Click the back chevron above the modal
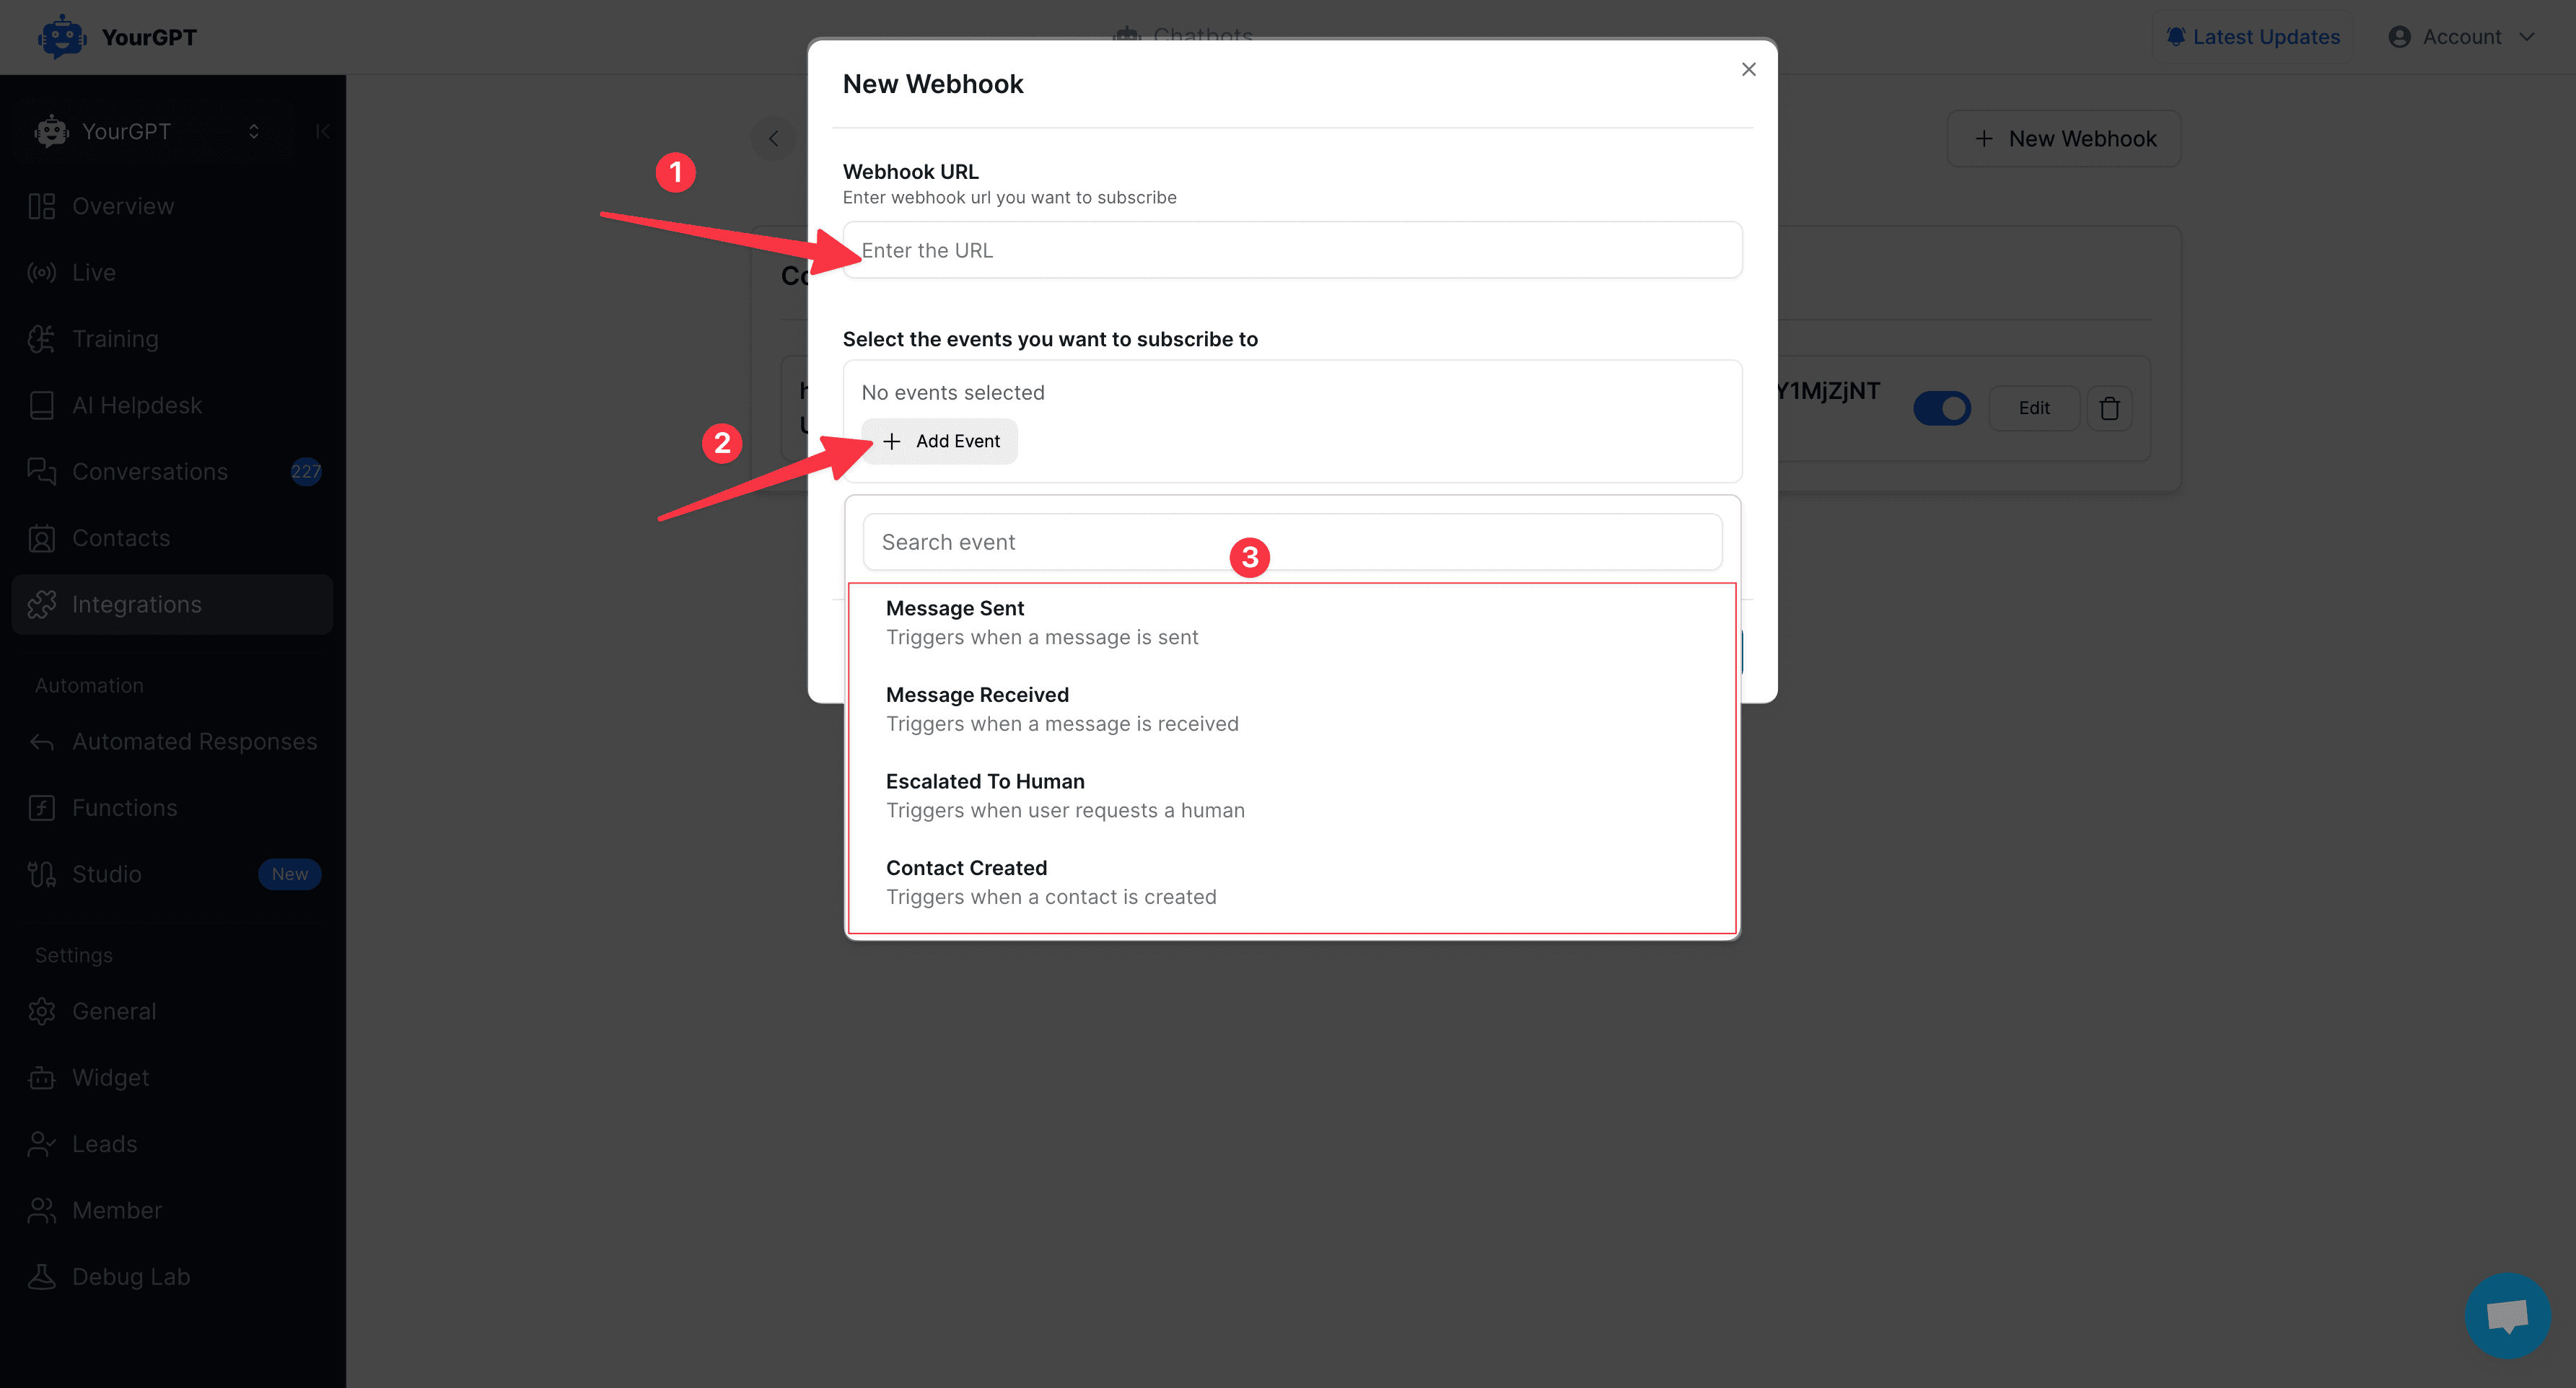The image size is (2576, 1388). pos(773,138)
